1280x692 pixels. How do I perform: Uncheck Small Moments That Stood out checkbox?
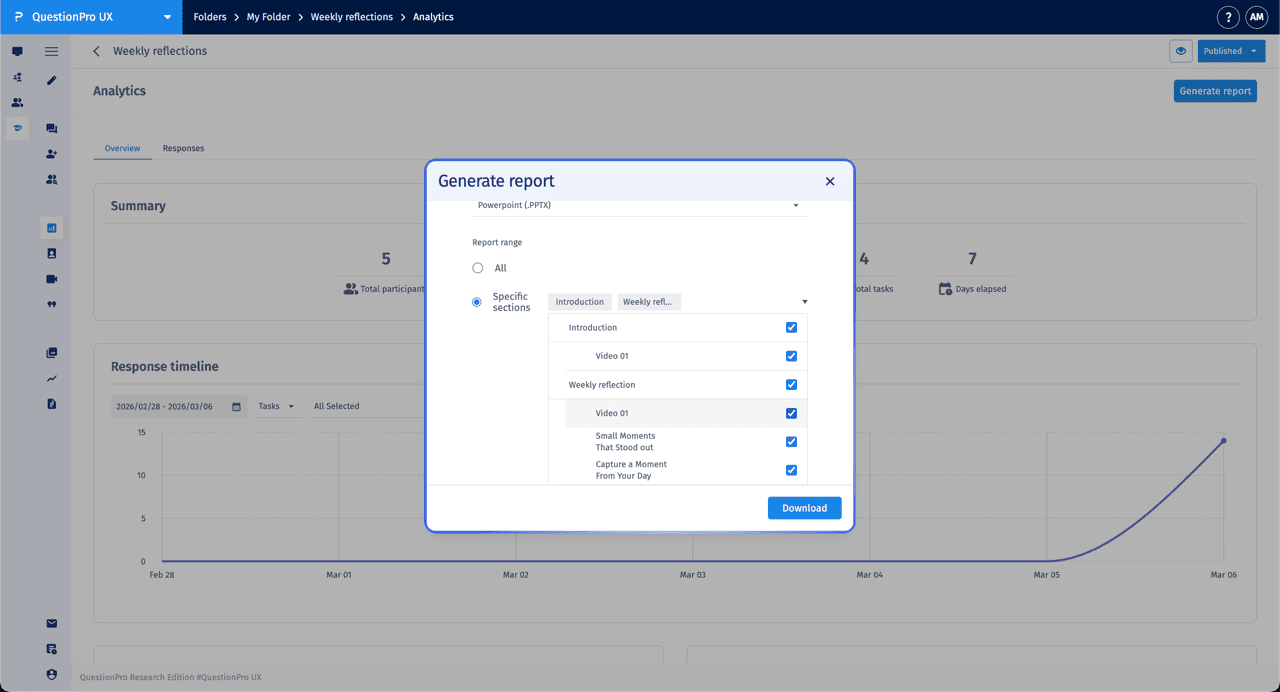791,441
